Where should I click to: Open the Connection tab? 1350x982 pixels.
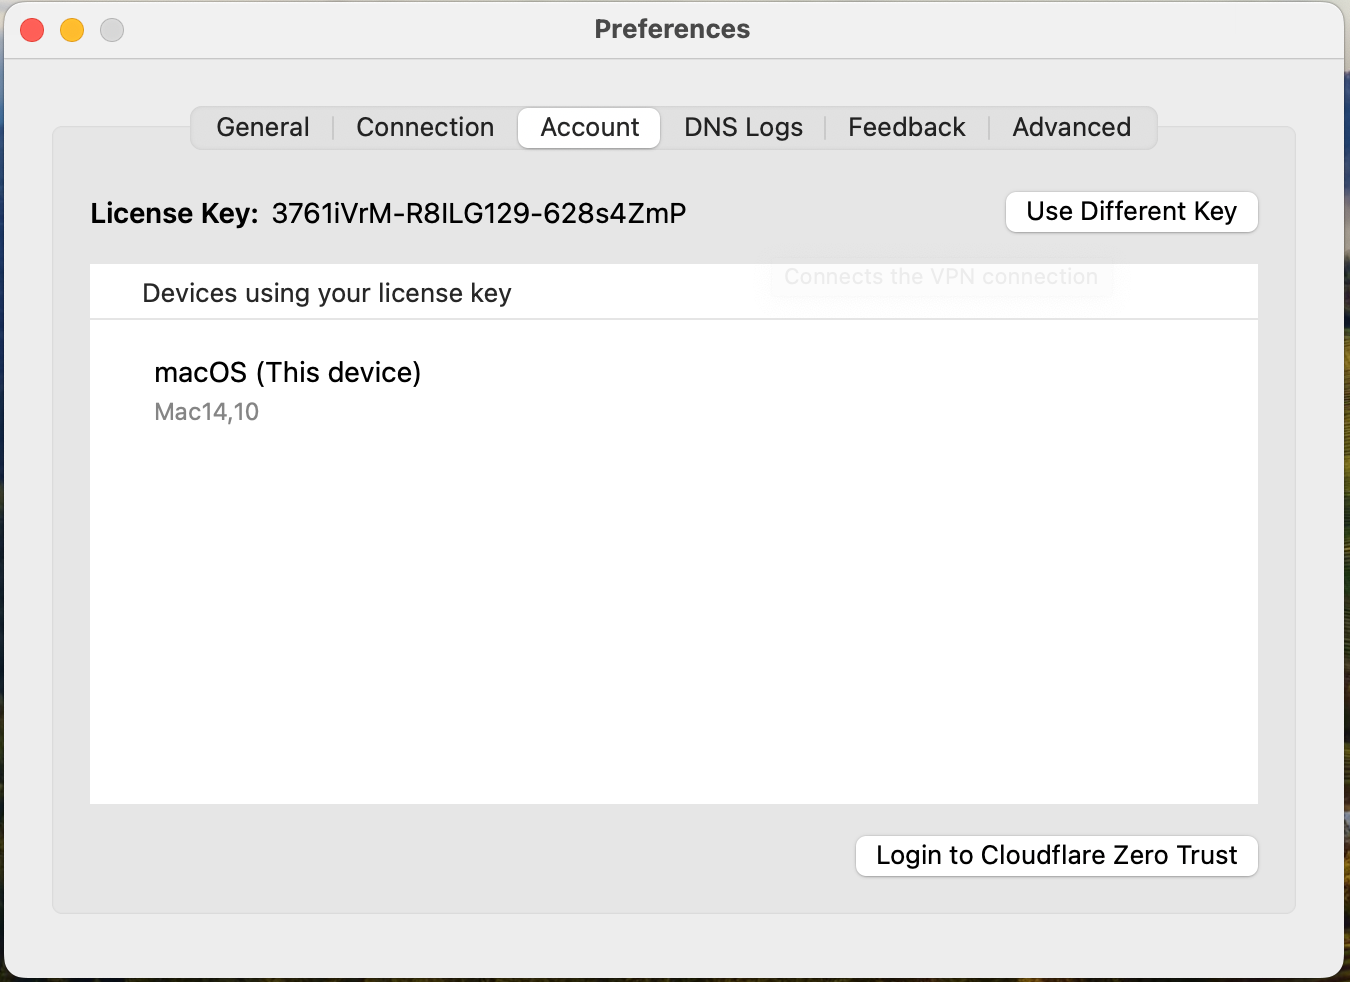(x=425, y=127)
